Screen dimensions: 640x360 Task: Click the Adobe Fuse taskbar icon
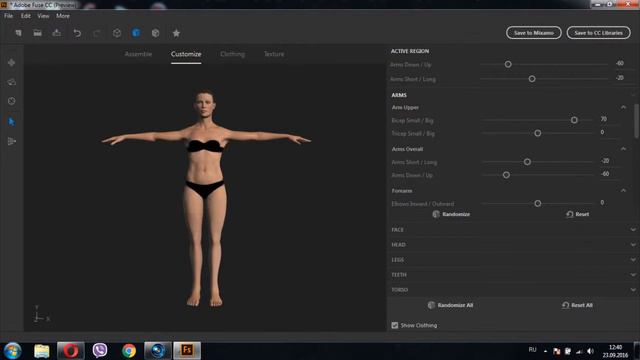point(187,351)
